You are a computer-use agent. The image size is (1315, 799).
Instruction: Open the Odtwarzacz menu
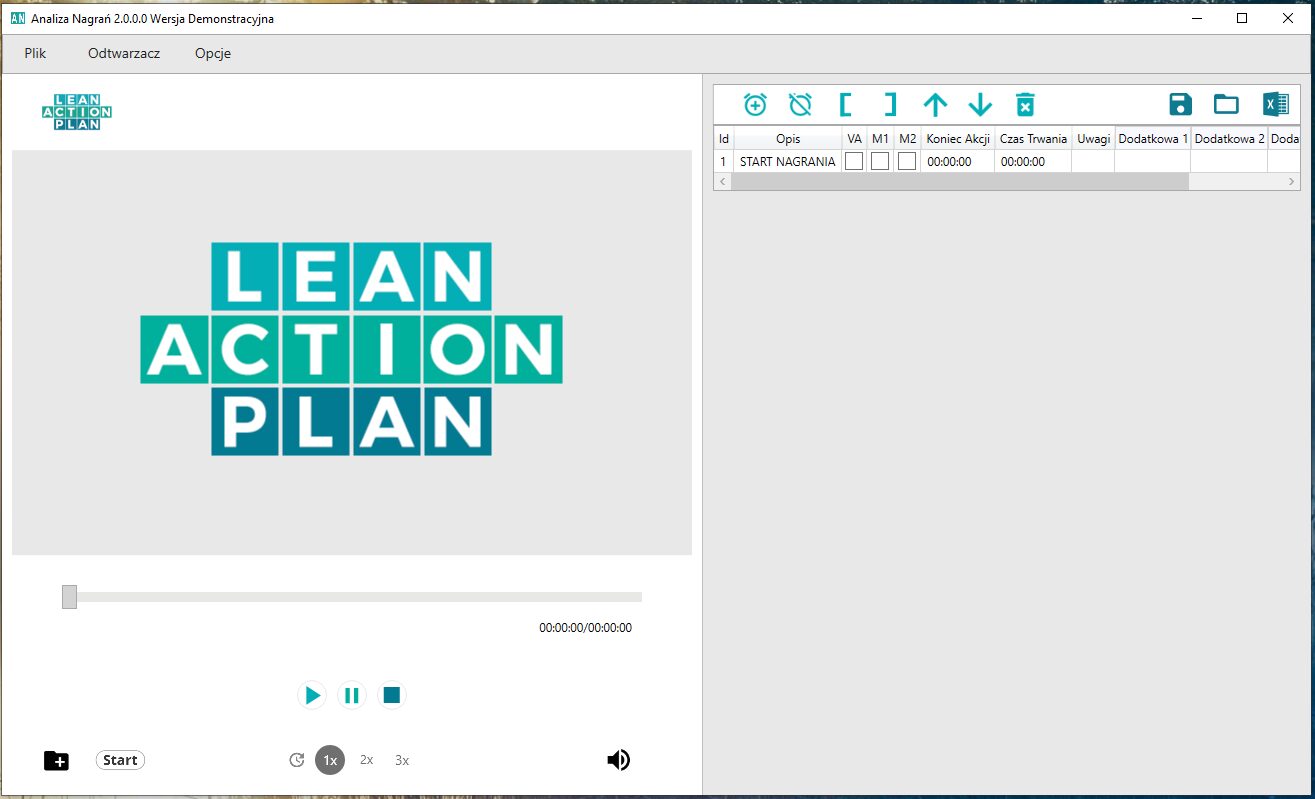click(124, 53)
